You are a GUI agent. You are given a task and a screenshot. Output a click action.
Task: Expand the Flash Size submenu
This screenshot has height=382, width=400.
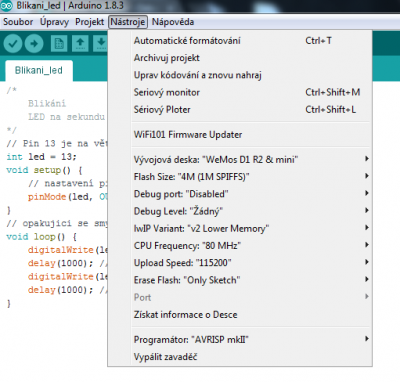(252, 176)
